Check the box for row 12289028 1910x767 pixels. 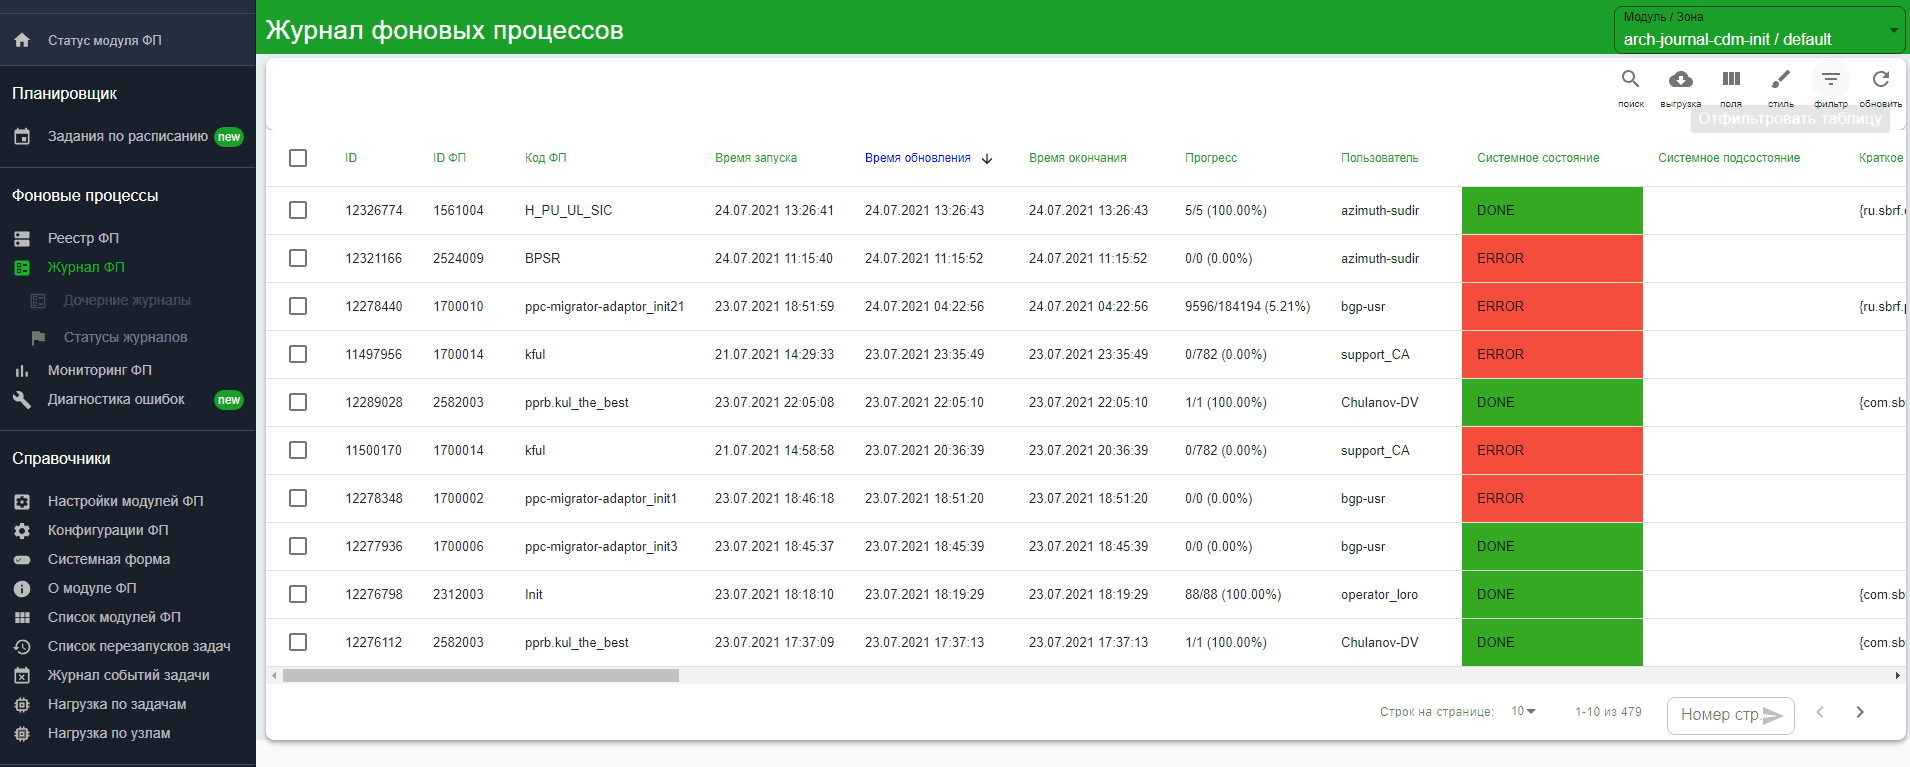(298, 402)
